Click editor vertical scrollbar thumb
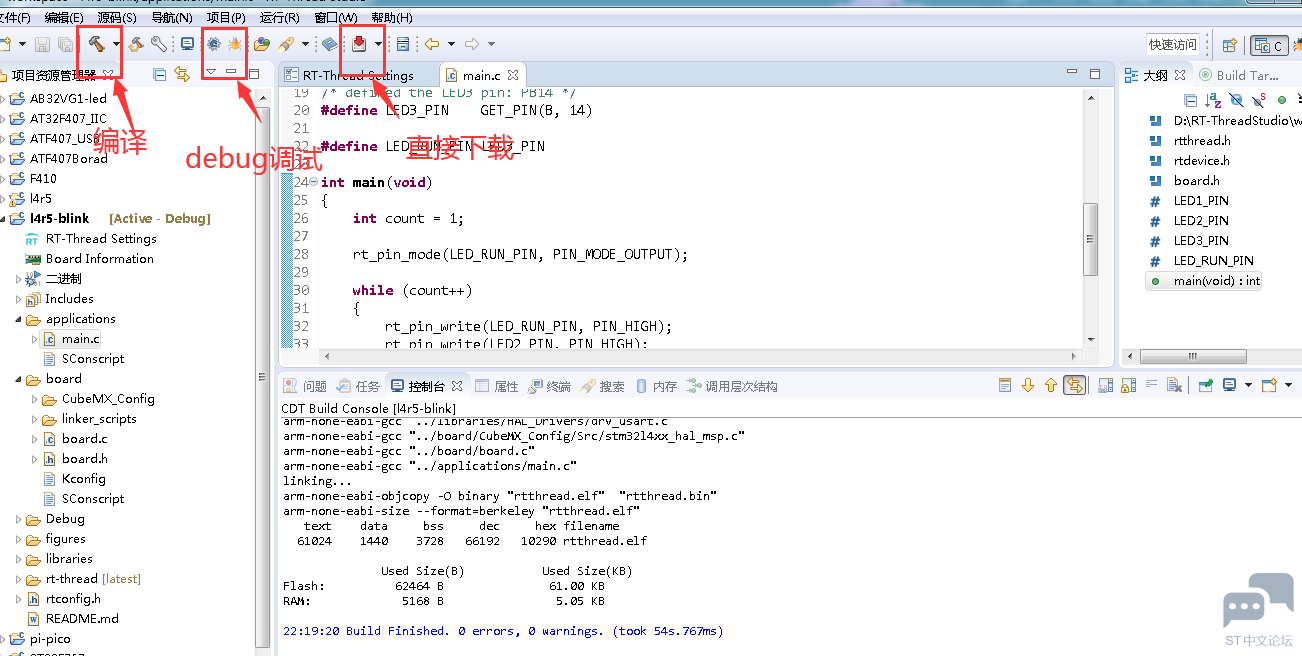 pyautogui.click(x=1091, y=238)
